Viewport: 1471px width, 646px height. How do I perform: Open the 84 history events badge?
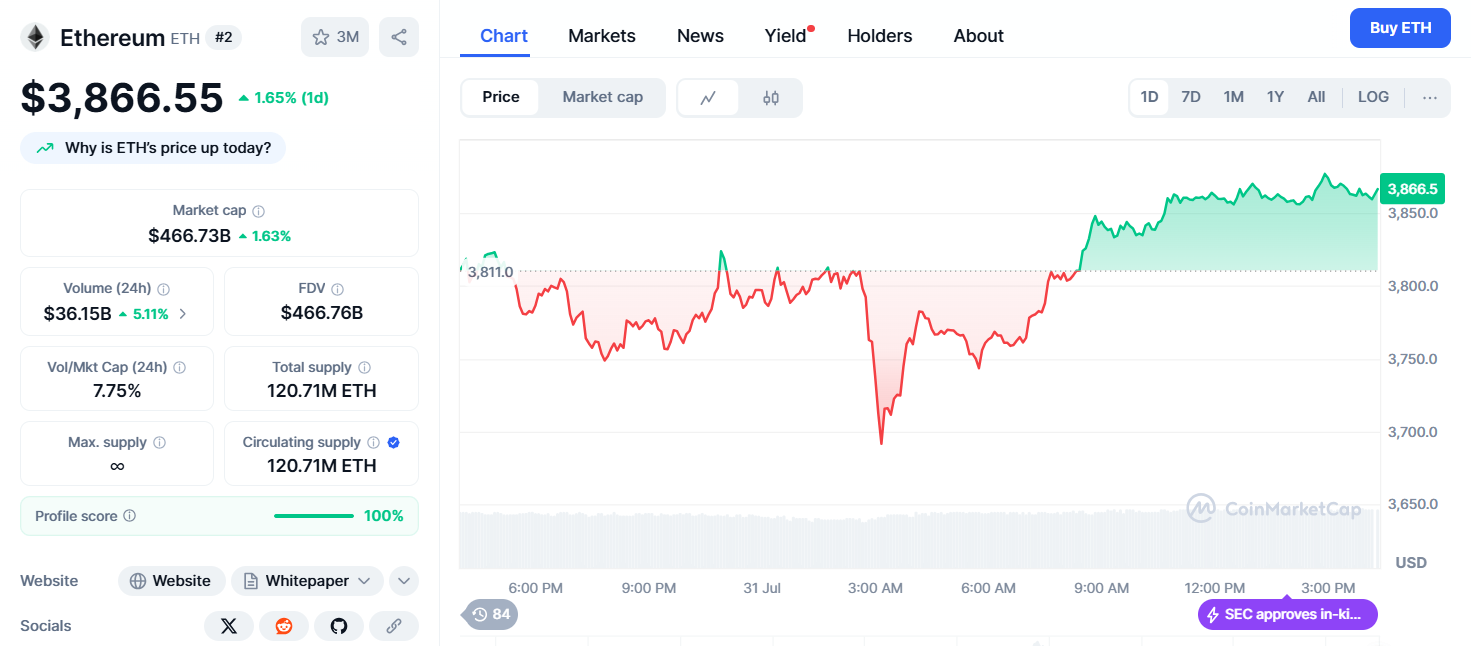coord(490,614)
